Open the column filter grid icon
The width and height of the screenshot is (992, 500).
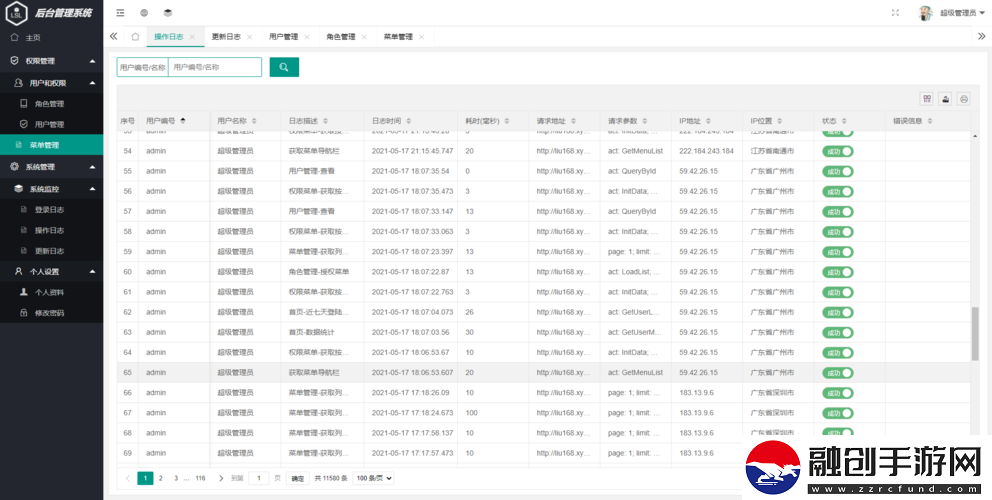coord(927,99)
